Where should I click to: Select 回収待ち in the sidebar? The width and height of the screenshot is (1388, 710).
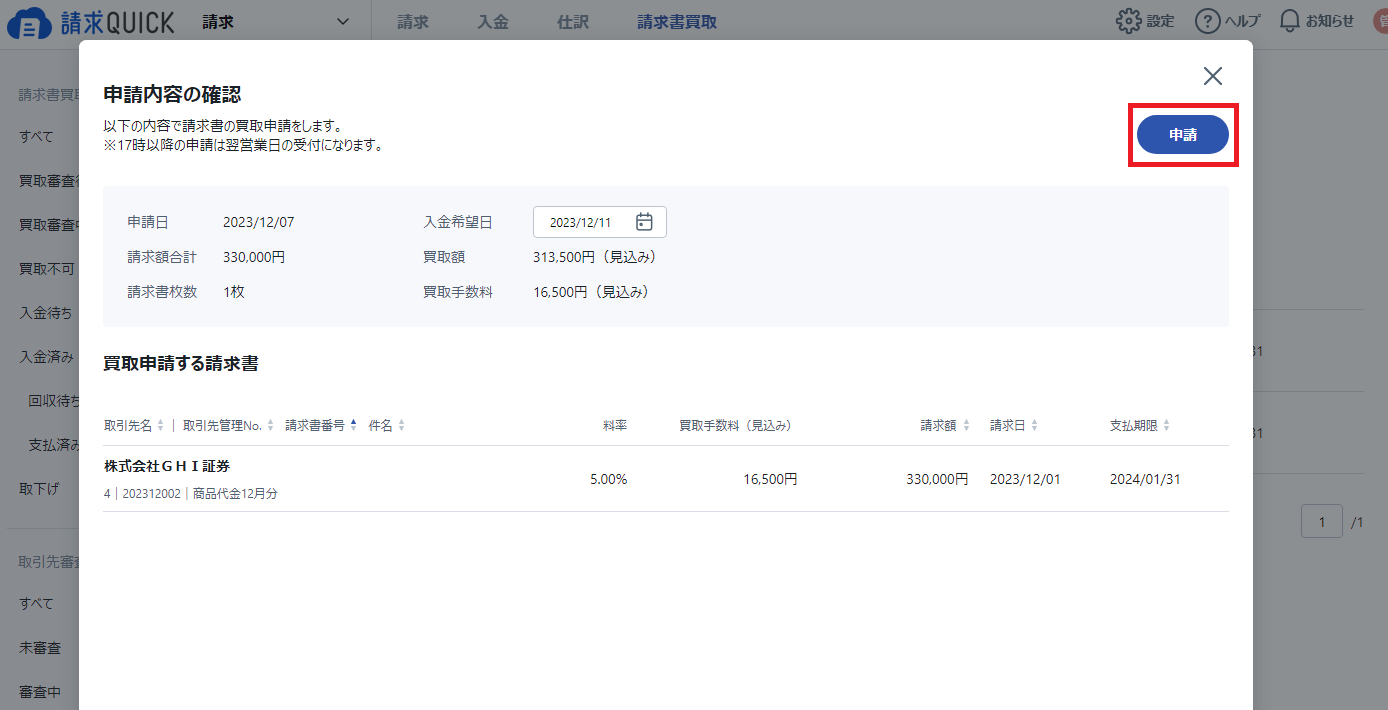[54, 401]
